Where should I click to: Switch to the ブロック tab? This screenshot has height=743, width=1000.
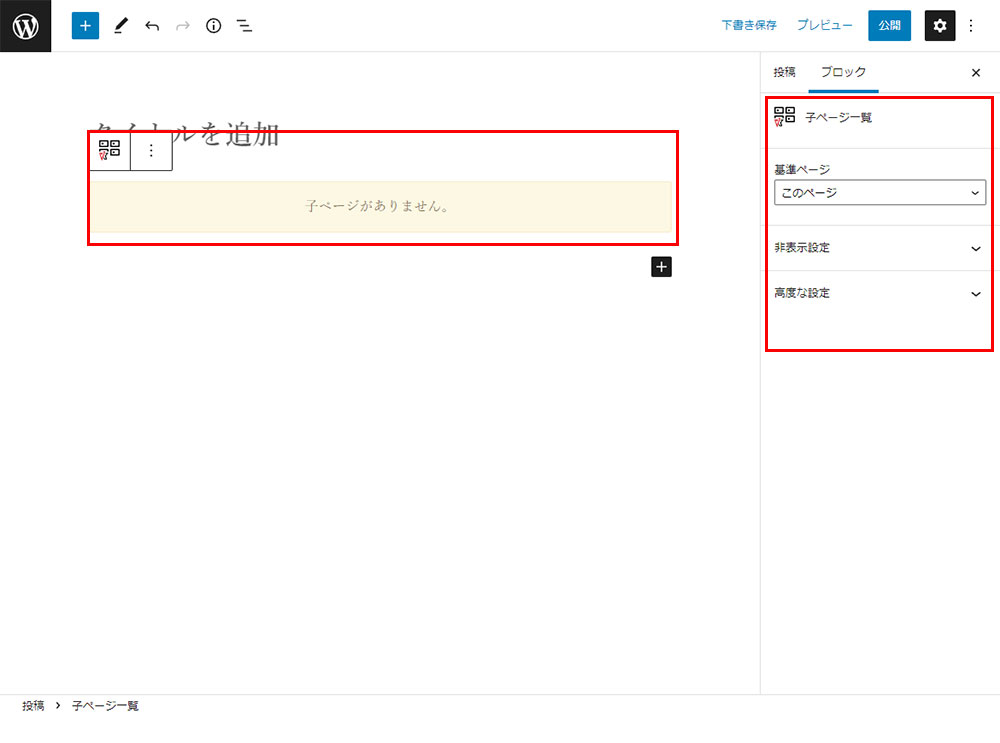point(843,72)
